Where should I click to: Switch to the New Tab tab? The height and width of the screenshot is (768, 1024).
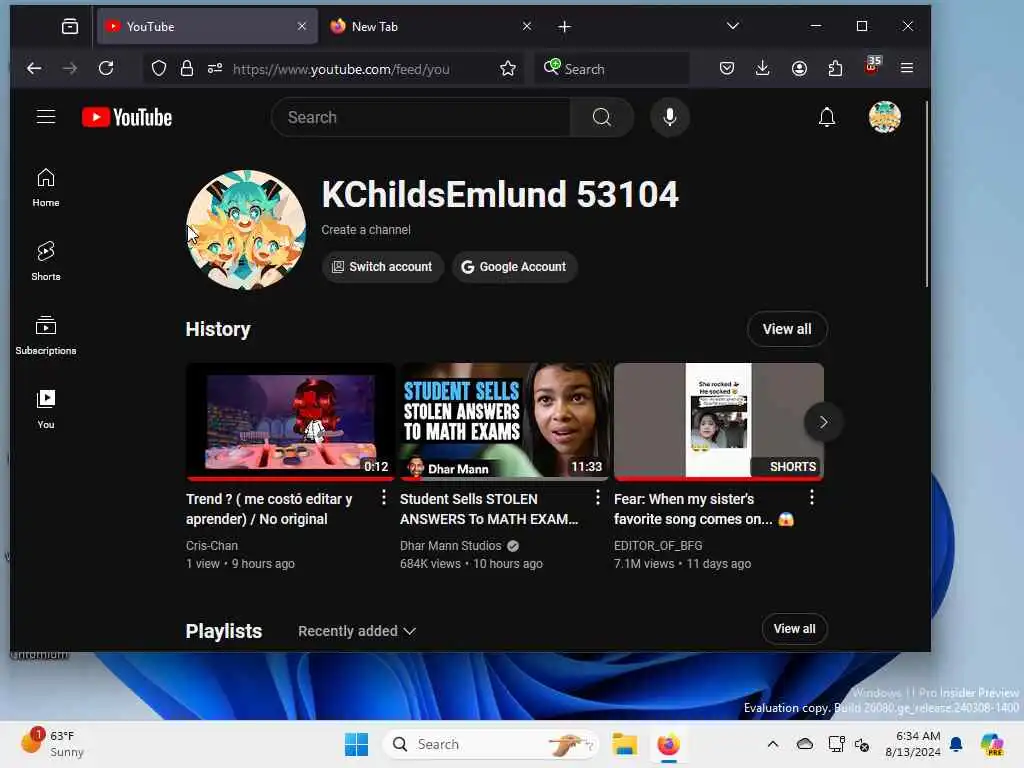[432, 26]
